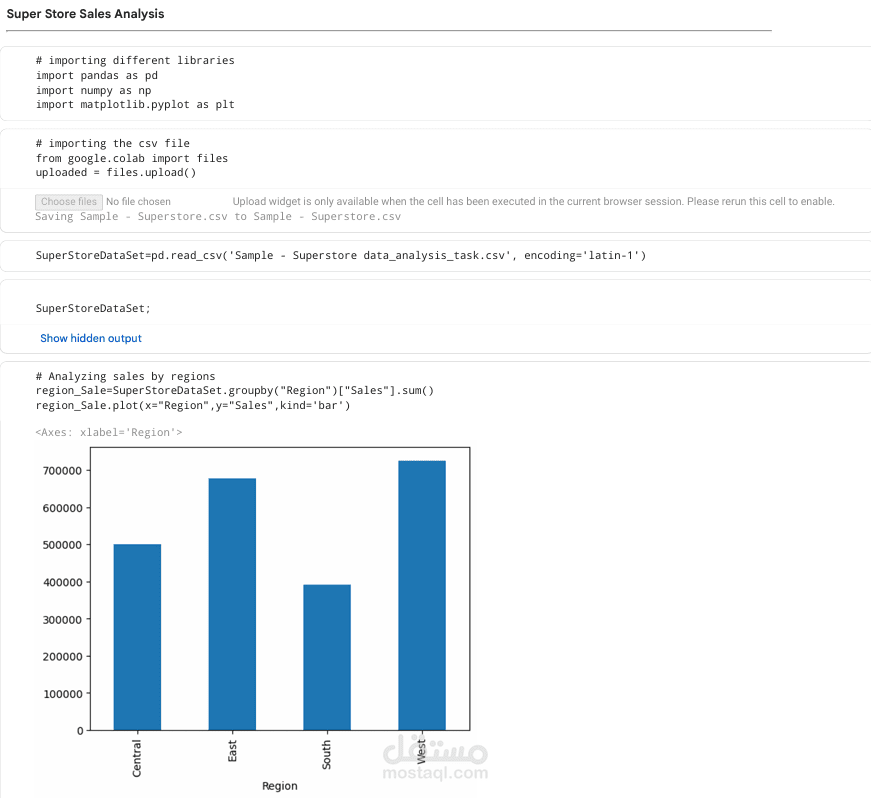Click the West bar in the chart
871x798 pixels.
422,595
